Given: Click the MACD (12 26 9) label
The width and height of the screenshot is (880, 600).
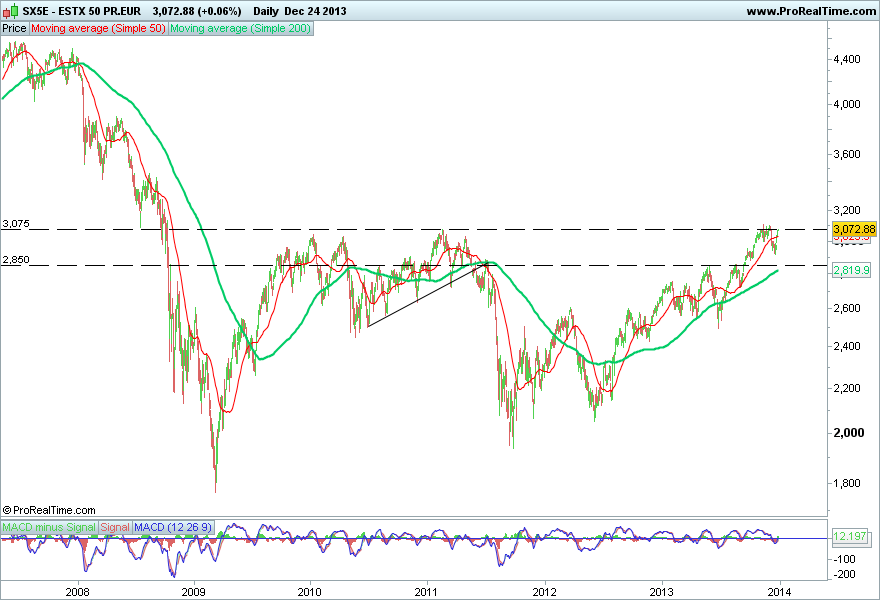Looking at the screenshot, I should click(173, 527).
